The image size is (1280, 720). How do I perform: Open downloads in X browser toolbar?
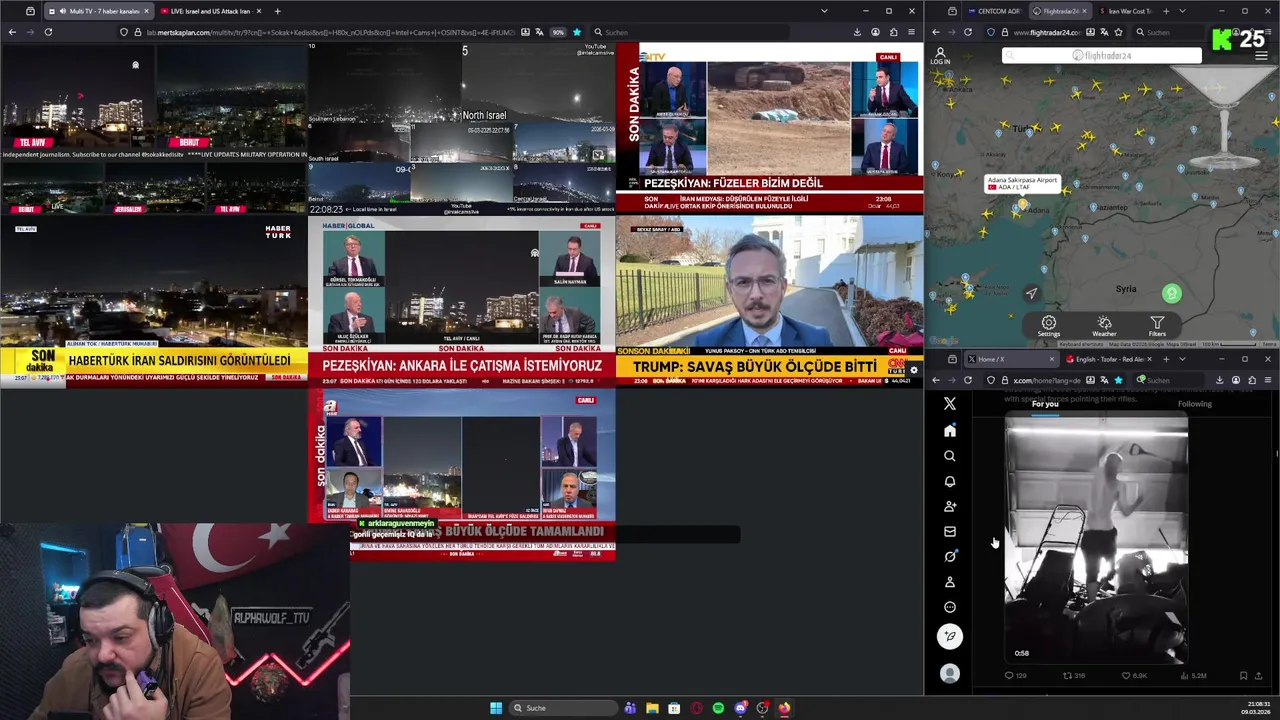pos(1219,380)
